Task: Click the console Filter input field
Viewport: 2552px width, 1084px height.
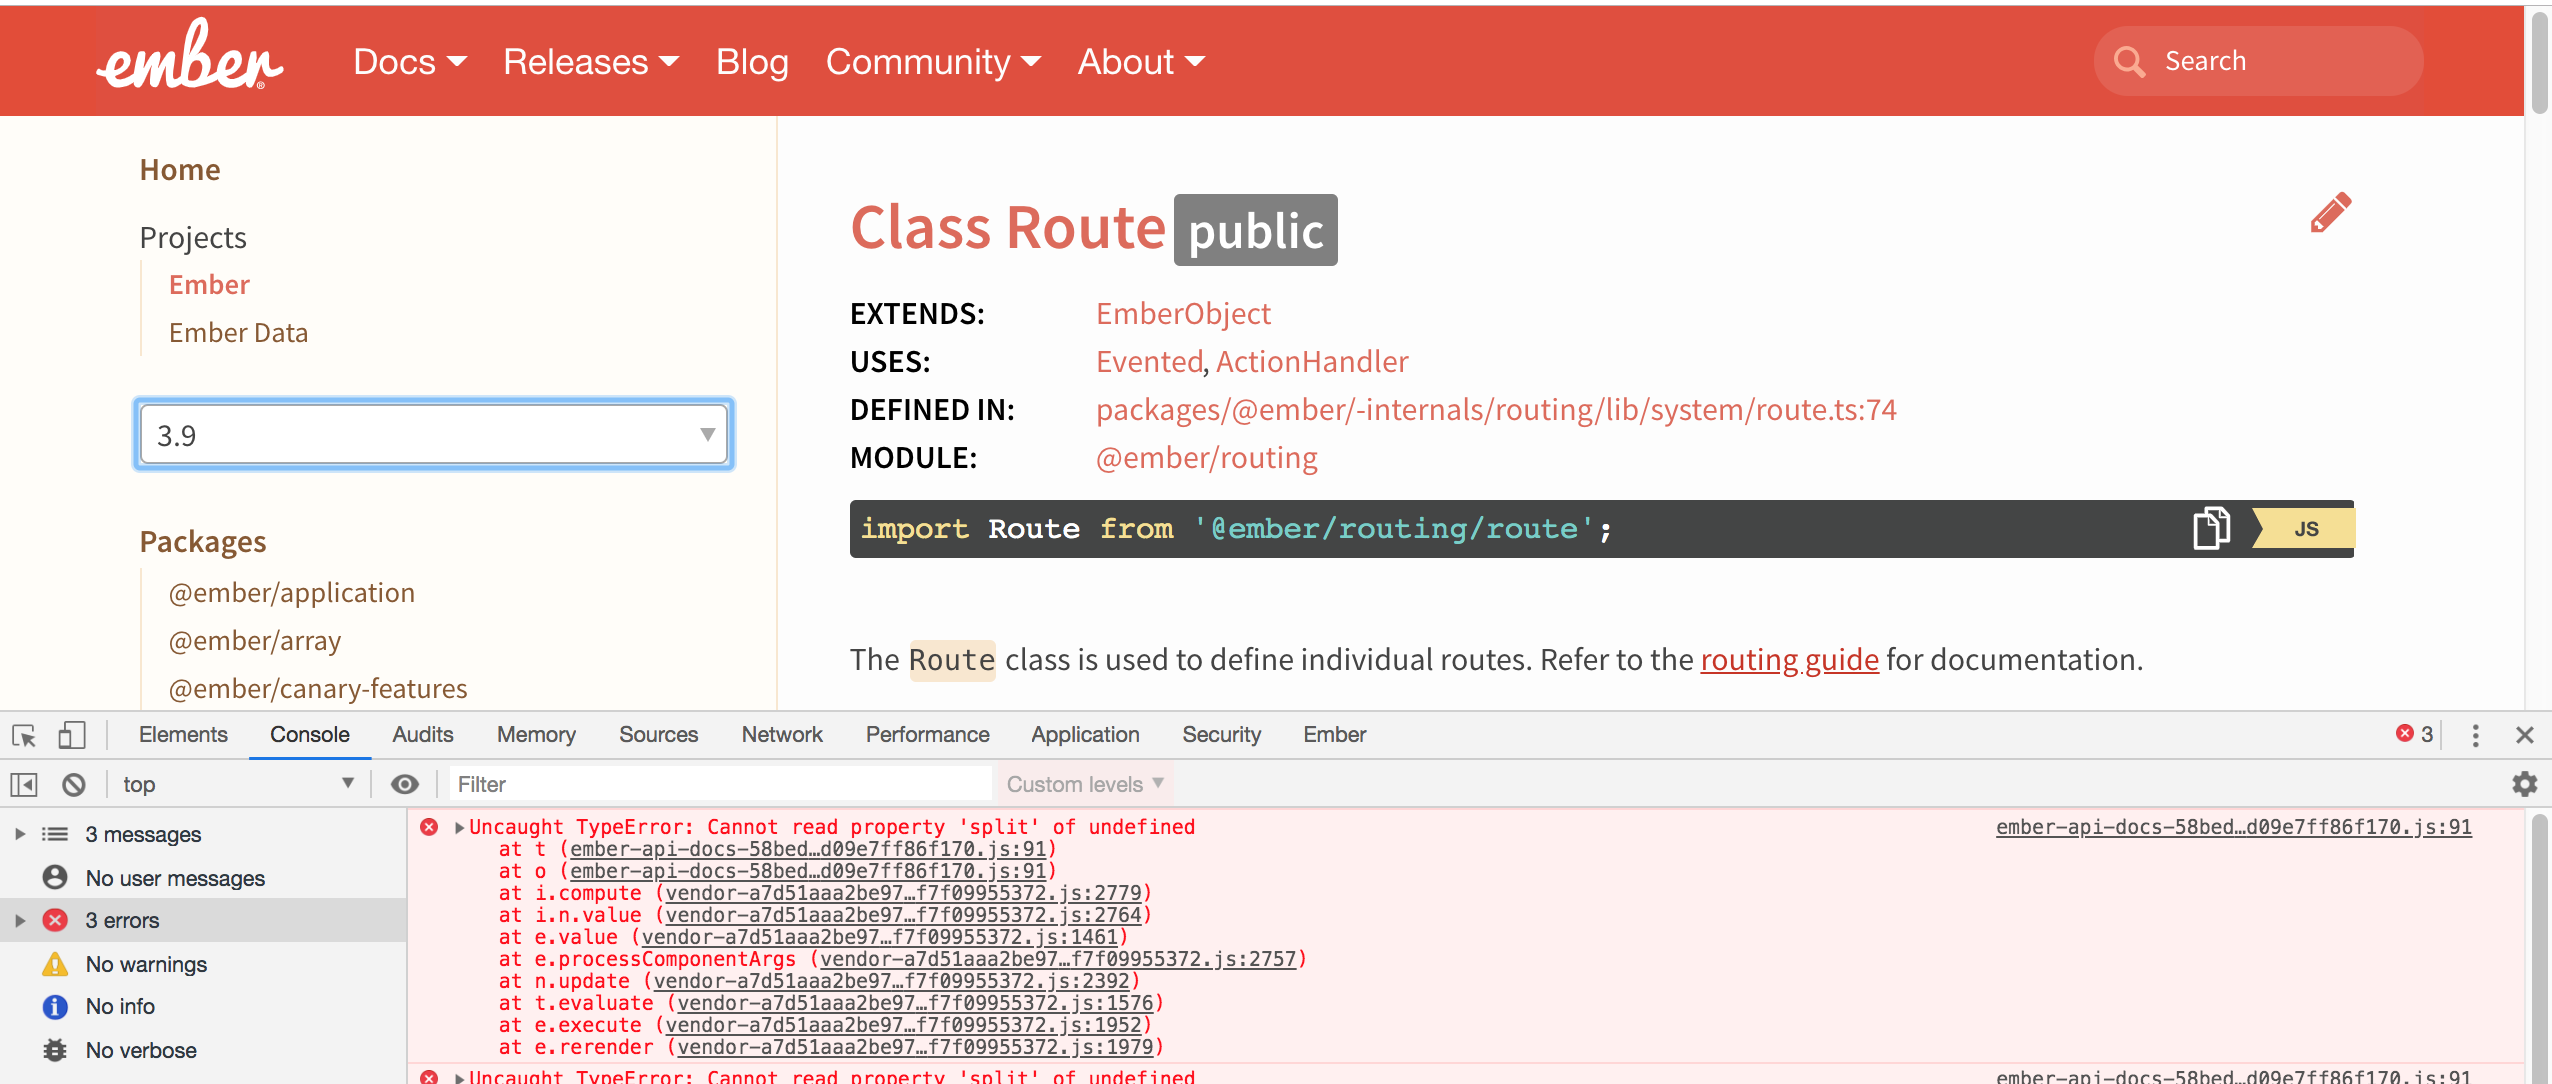Action: pos(720,785)
